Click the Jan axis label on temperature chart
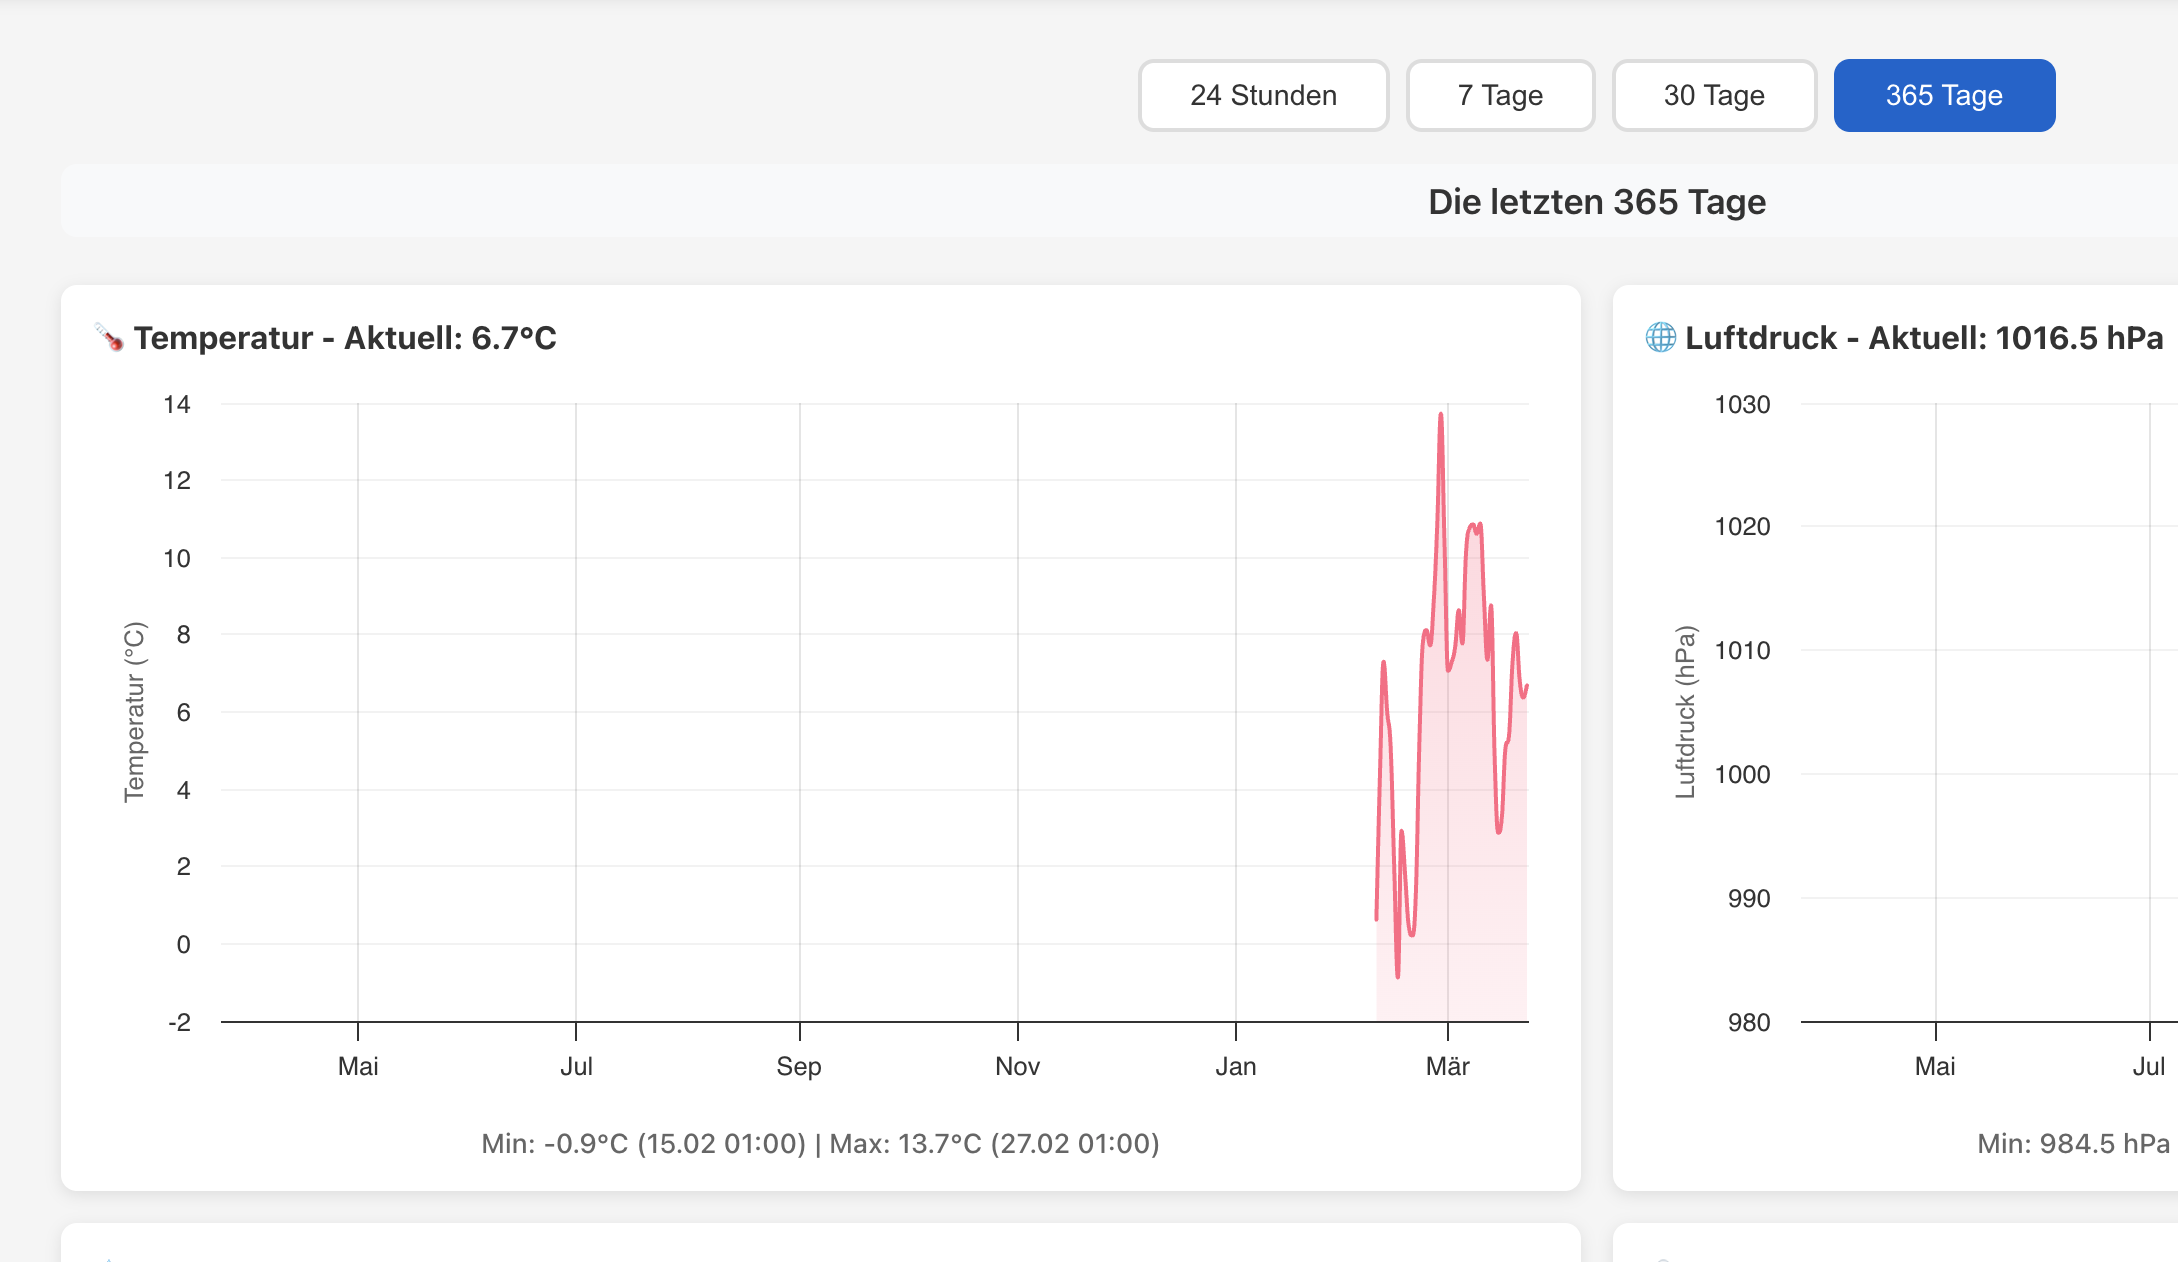Viewport: 2178px width, 1262px height. [1236, 1066]
